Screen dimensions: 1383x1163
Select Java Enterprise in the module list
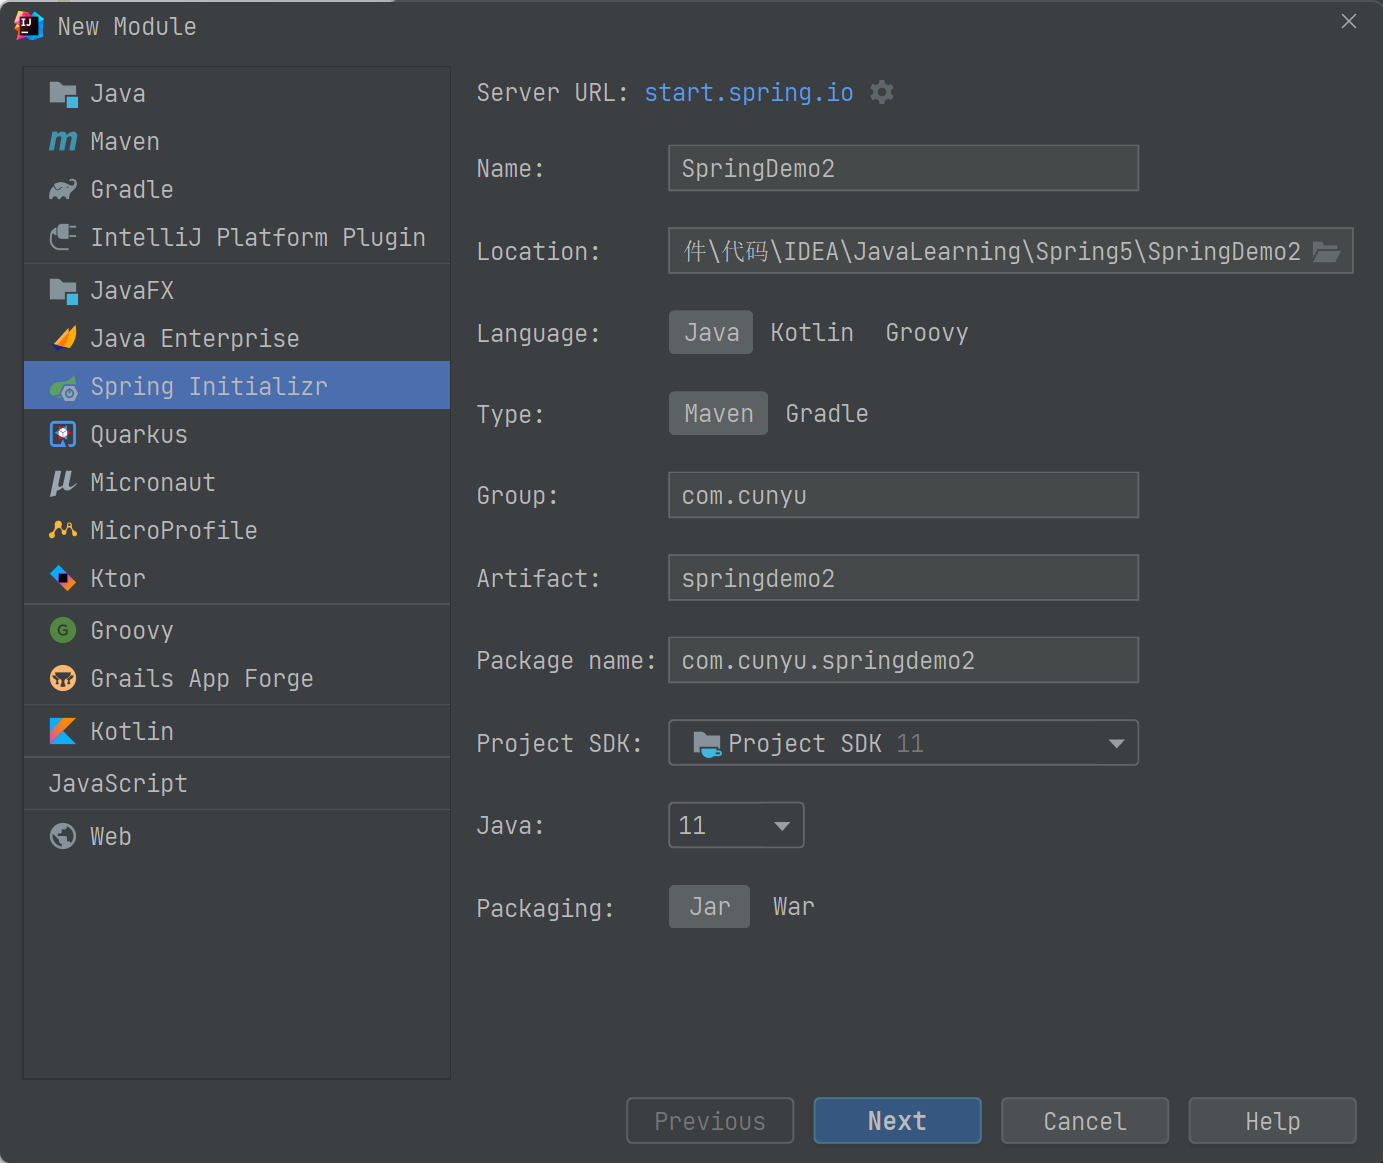[195, 339]
